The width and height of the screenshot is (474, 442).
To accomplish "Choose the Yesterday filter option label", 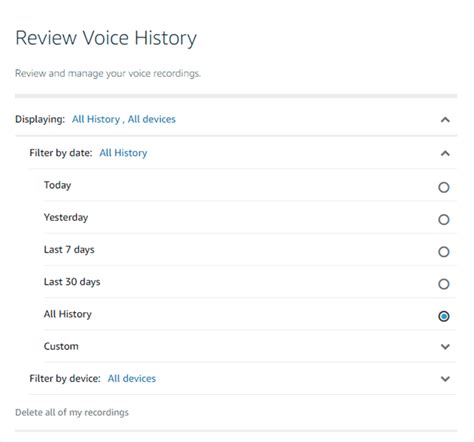I will click(x=66, y=217).
